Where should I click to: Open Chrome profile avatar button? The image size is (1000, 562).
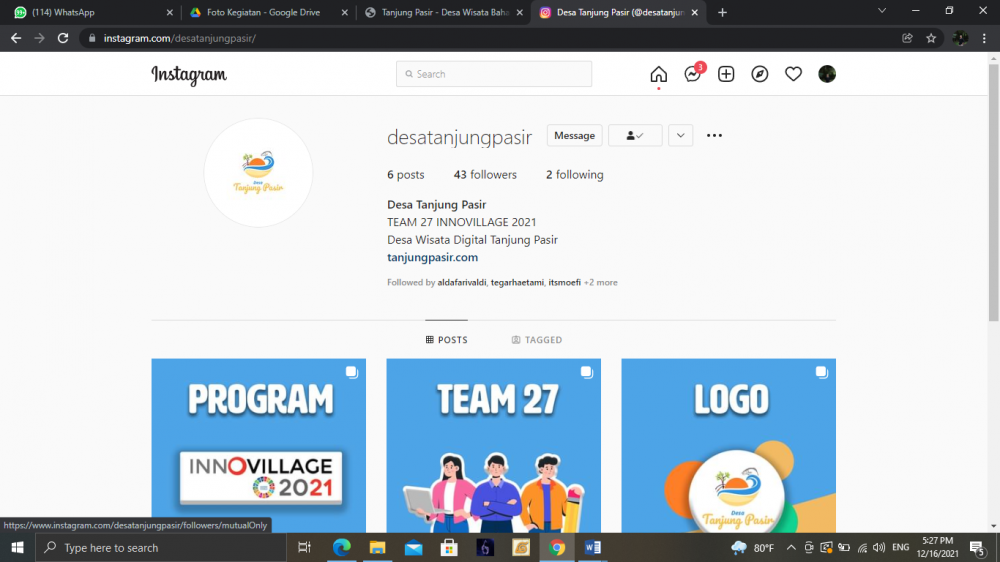tap(960, 38)
